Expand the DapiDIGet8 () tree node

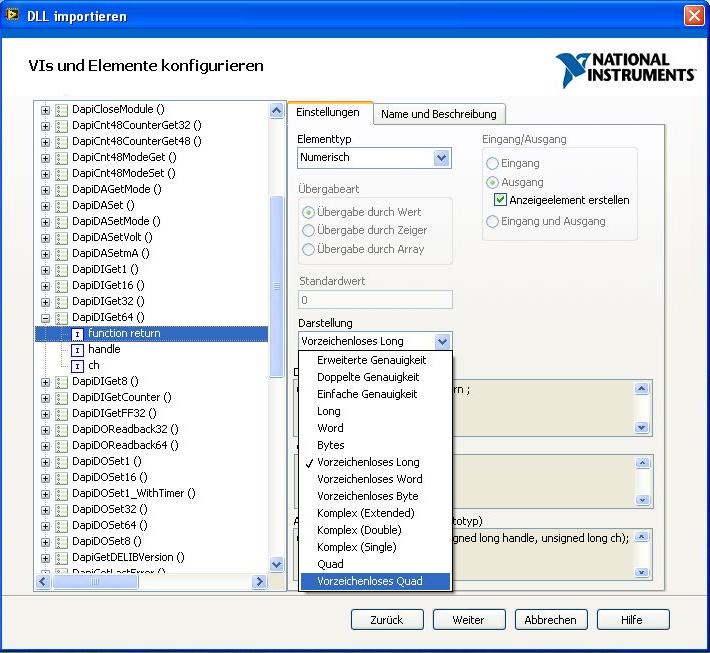click(45, 381)
